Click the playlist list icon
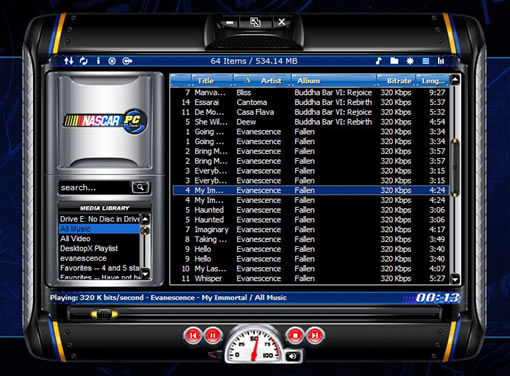 (x=426, y=61)
